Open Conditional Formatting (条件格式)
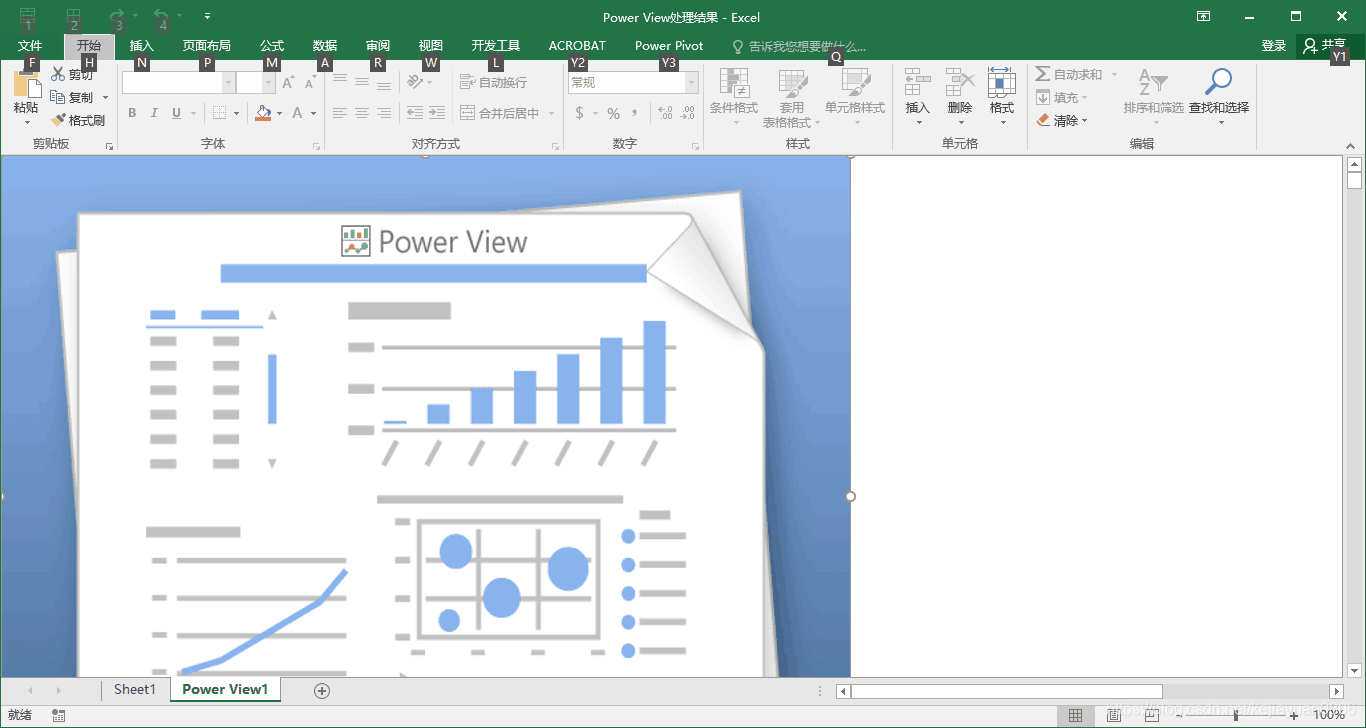Viewport: 1366px width, 728px height. 734,97
